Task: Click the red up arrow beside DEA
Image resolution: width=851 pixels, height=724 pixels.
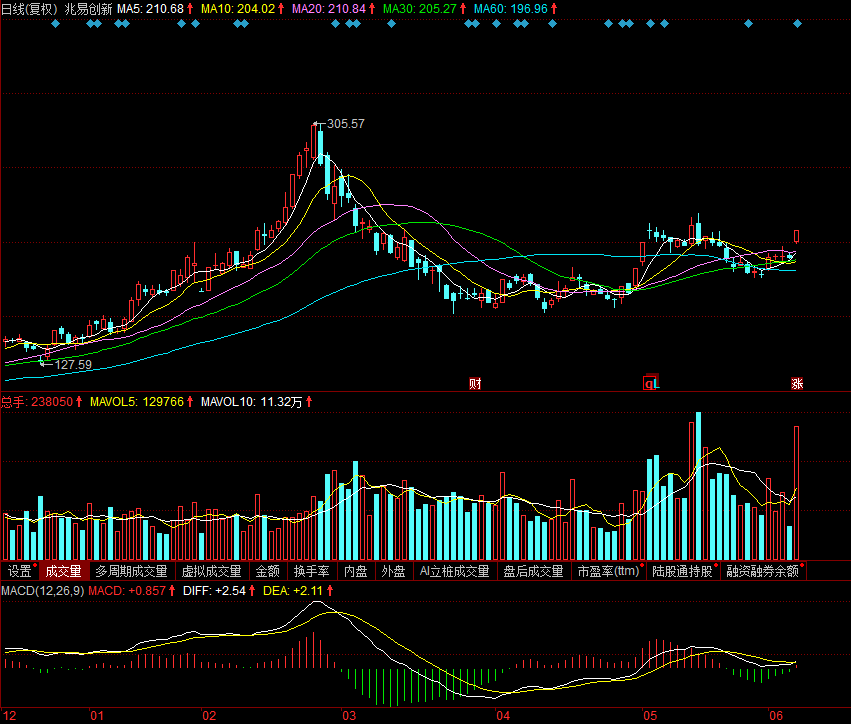Action: [330, 591]
